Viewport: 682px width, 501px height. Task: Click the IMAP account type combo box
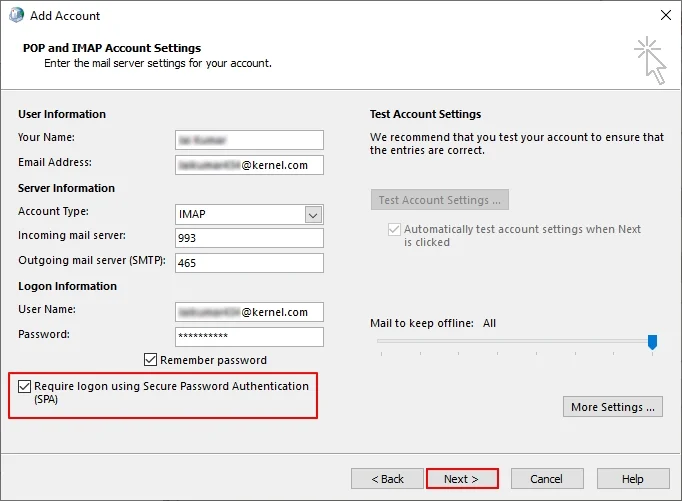point(249,214)
